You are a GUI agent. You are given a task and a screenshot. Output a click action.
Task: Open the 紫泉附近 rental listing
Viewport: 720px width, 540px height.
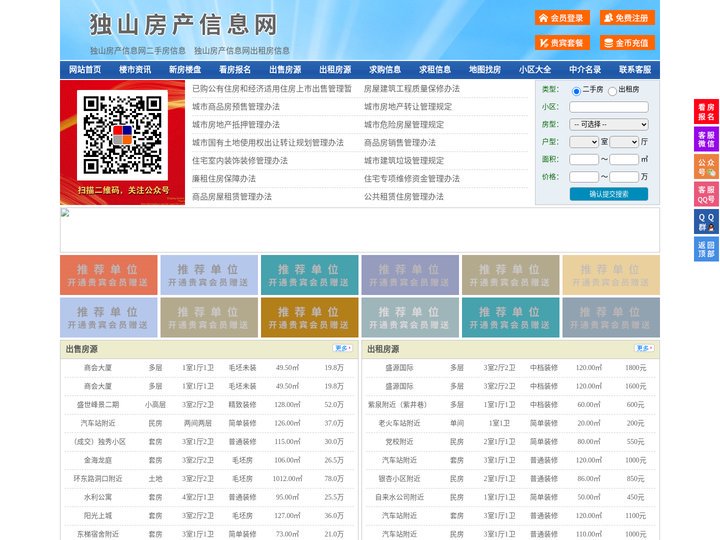click(x=398, y=405)
